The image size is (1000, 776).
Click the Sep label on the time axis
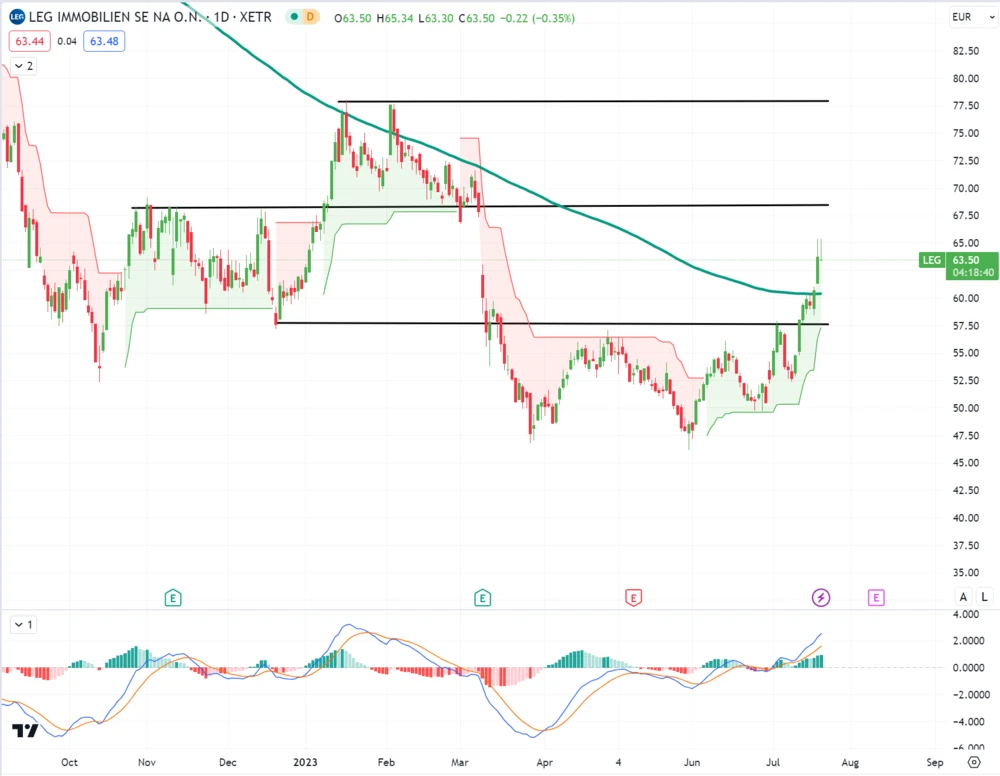coord(934,763)
